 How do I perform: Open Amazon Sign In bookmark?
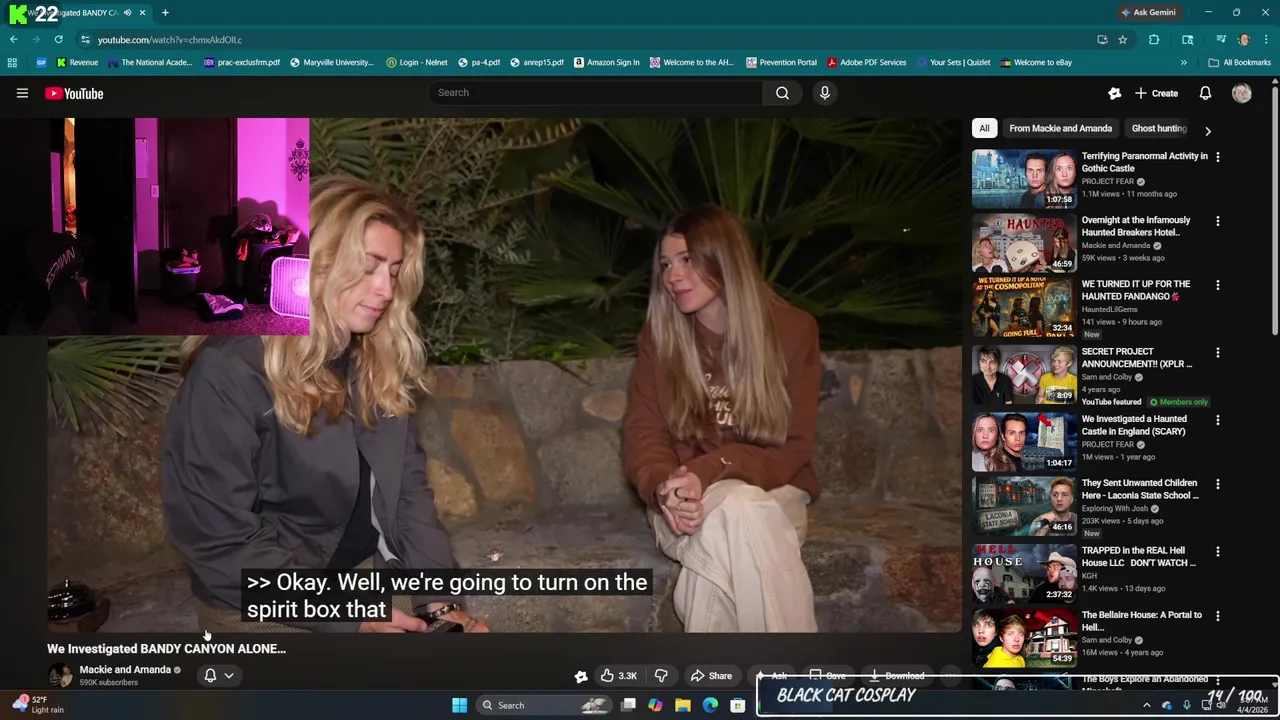point(607,62)
